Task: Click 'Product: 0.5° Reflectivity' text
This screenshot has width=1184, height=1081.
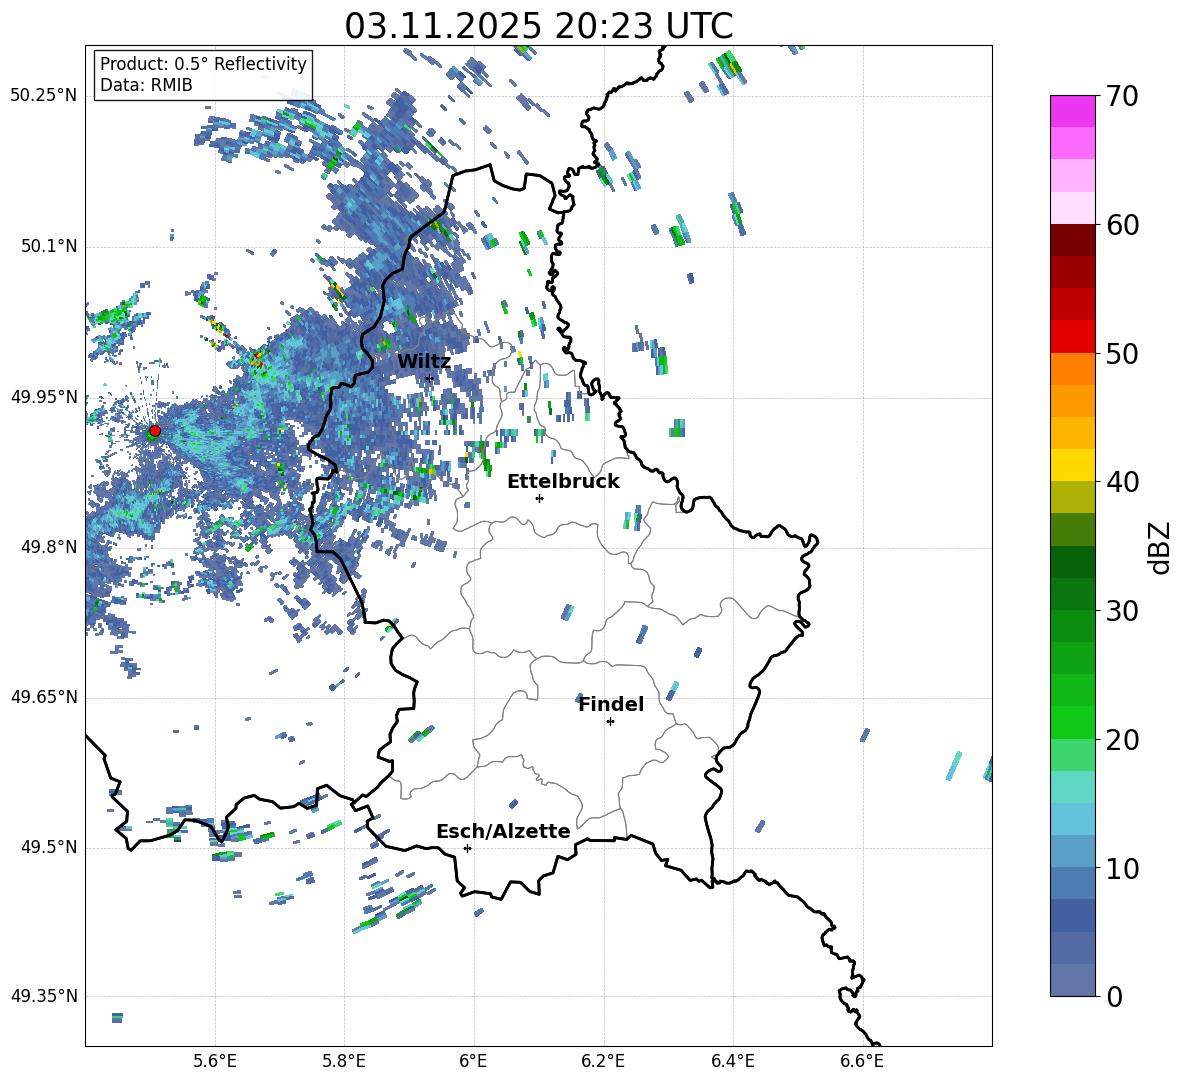Action: [203, 64]
